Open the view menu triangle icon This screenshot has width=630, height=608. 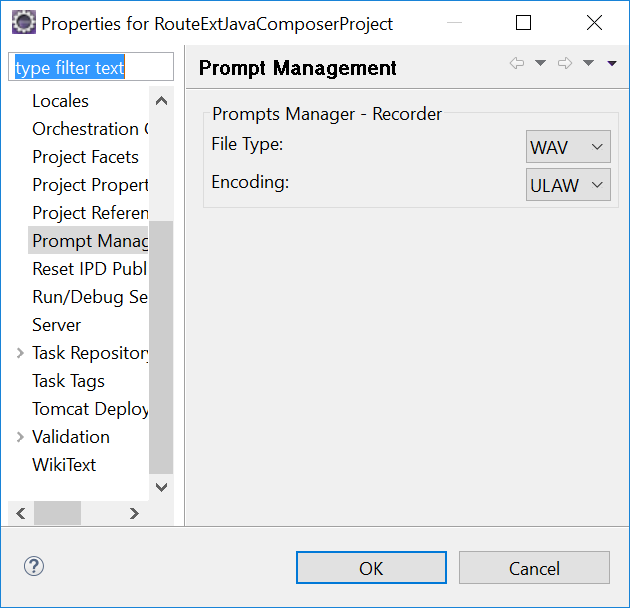click(612, 64)
